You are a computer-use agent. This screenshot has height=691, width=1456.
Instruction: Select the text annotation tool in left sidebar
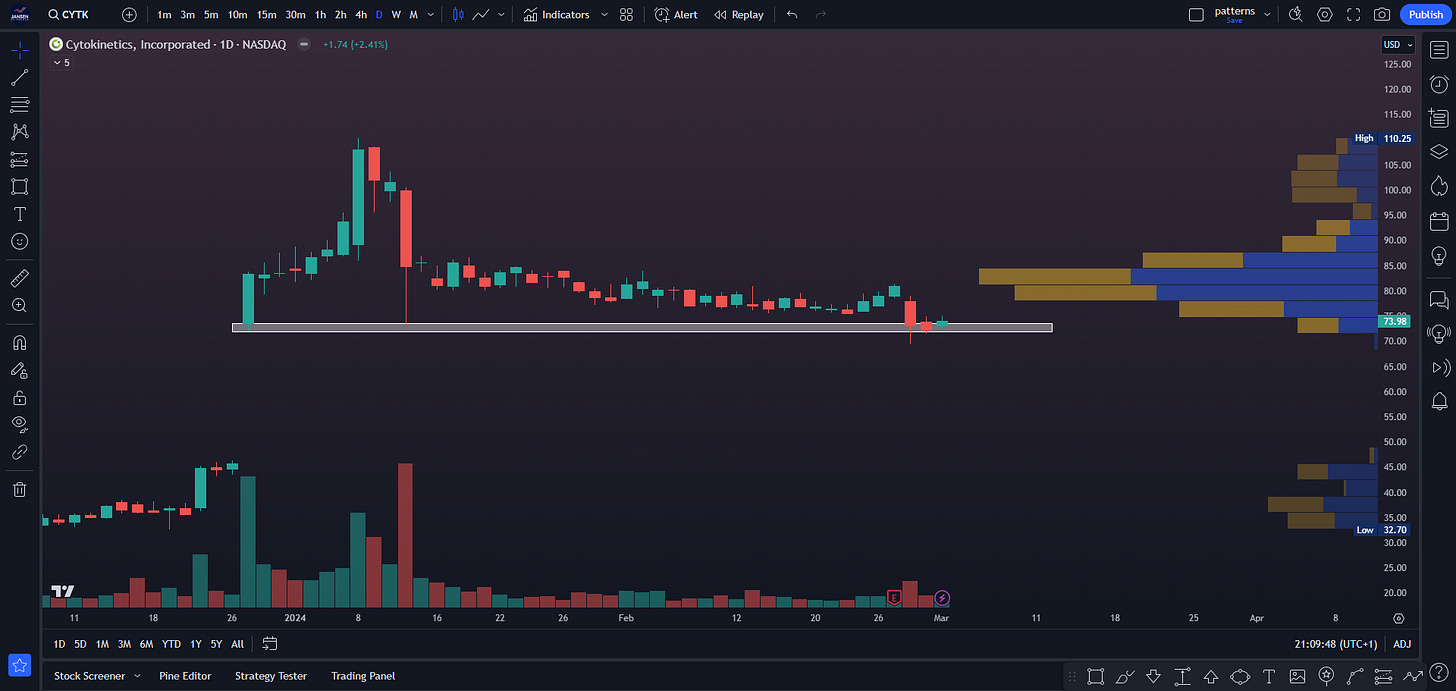pyautogui.click(x=20, y=214)
